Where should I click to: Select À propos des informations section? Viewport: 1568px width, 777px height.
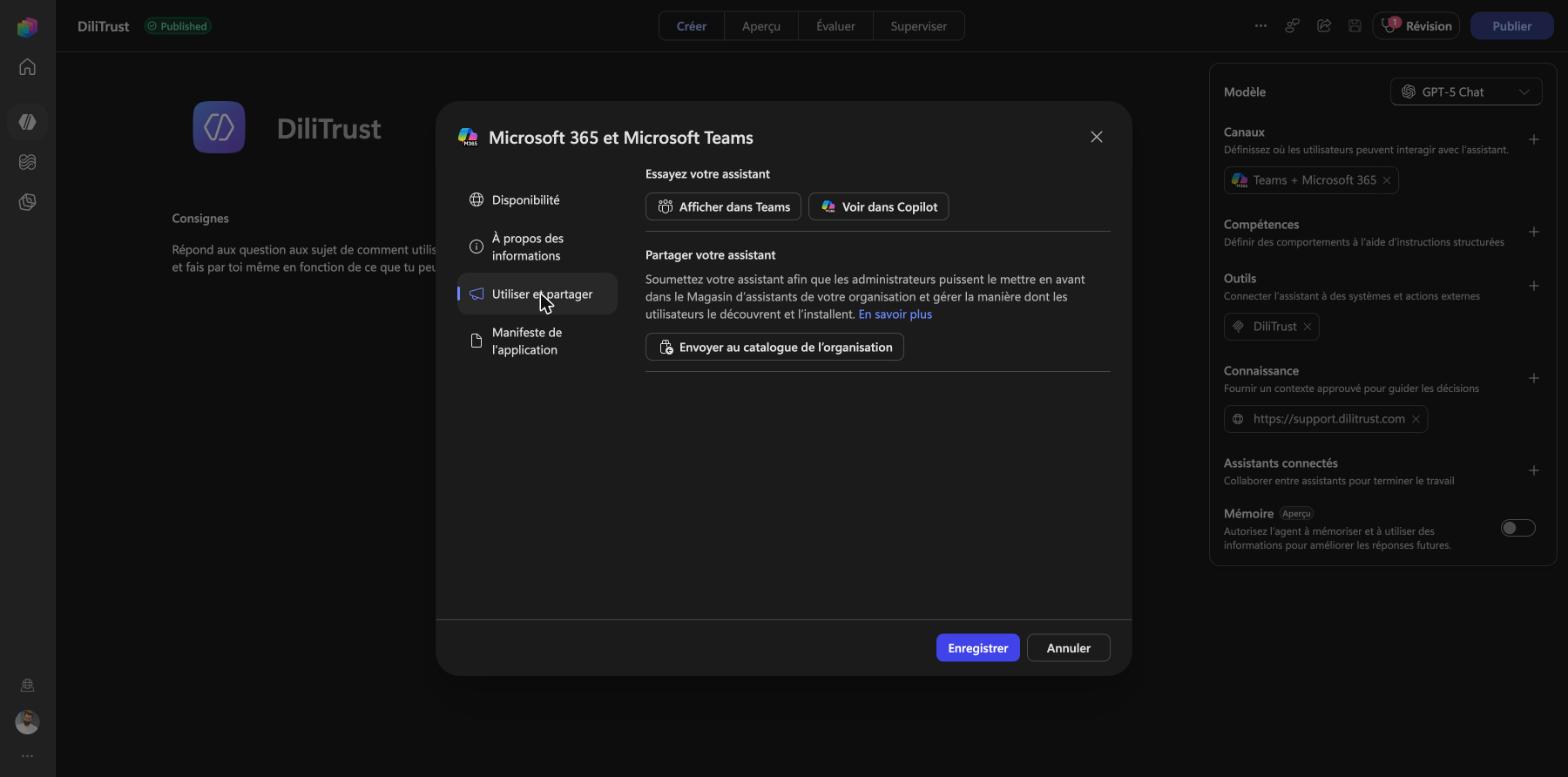tap(538, 247)
